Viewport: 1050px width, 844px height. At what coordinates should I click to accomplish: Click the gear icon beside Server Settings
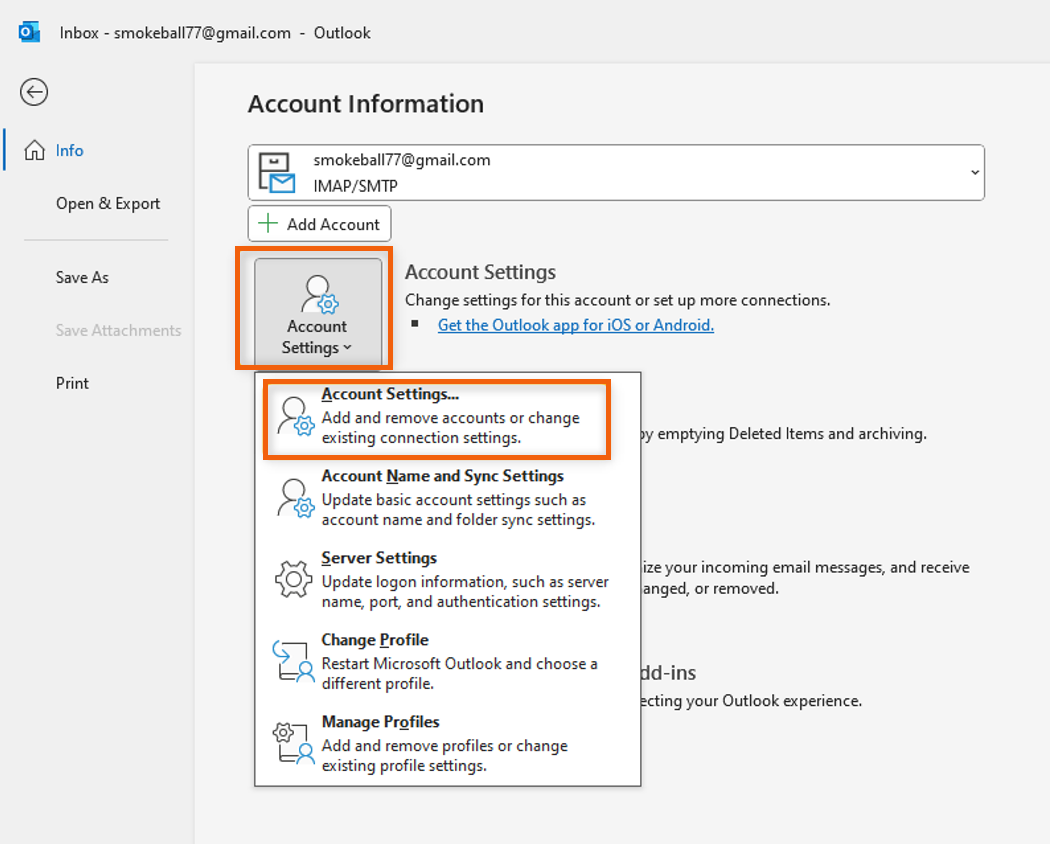click(293, 579)
